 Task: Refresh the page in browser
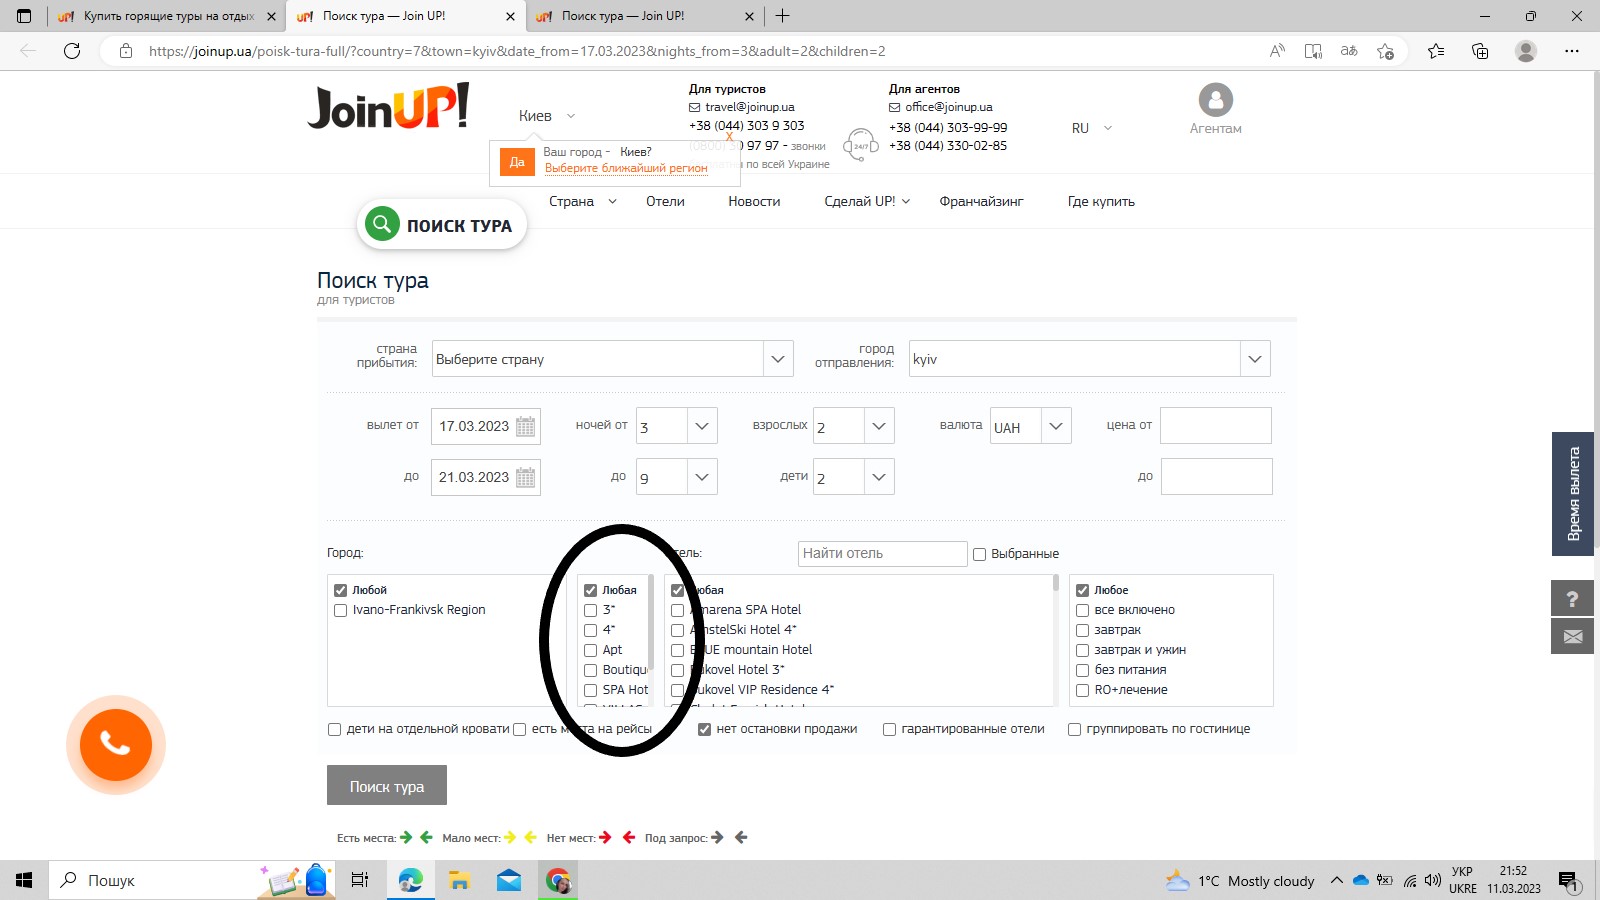(72, 51)
